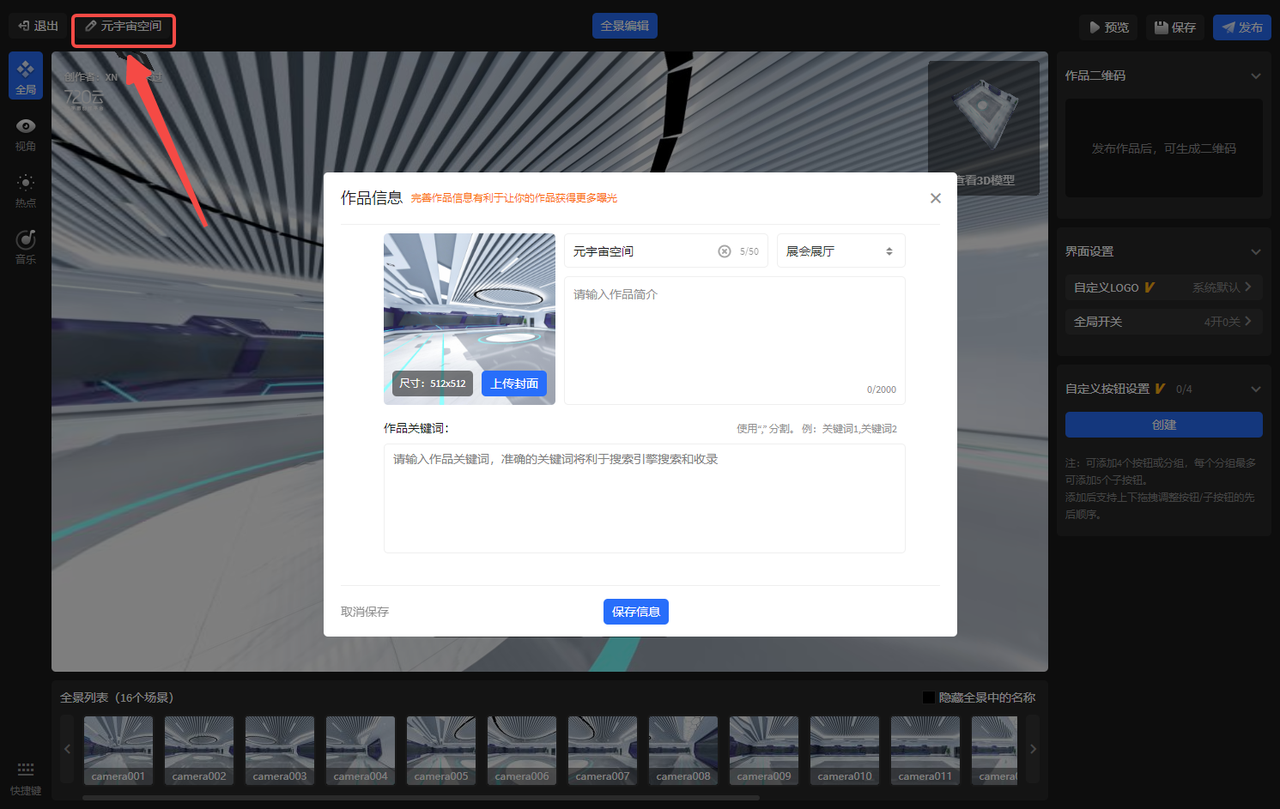
Task: Open the 全局 global settings sidebar icon
Action: click(25, 76)
